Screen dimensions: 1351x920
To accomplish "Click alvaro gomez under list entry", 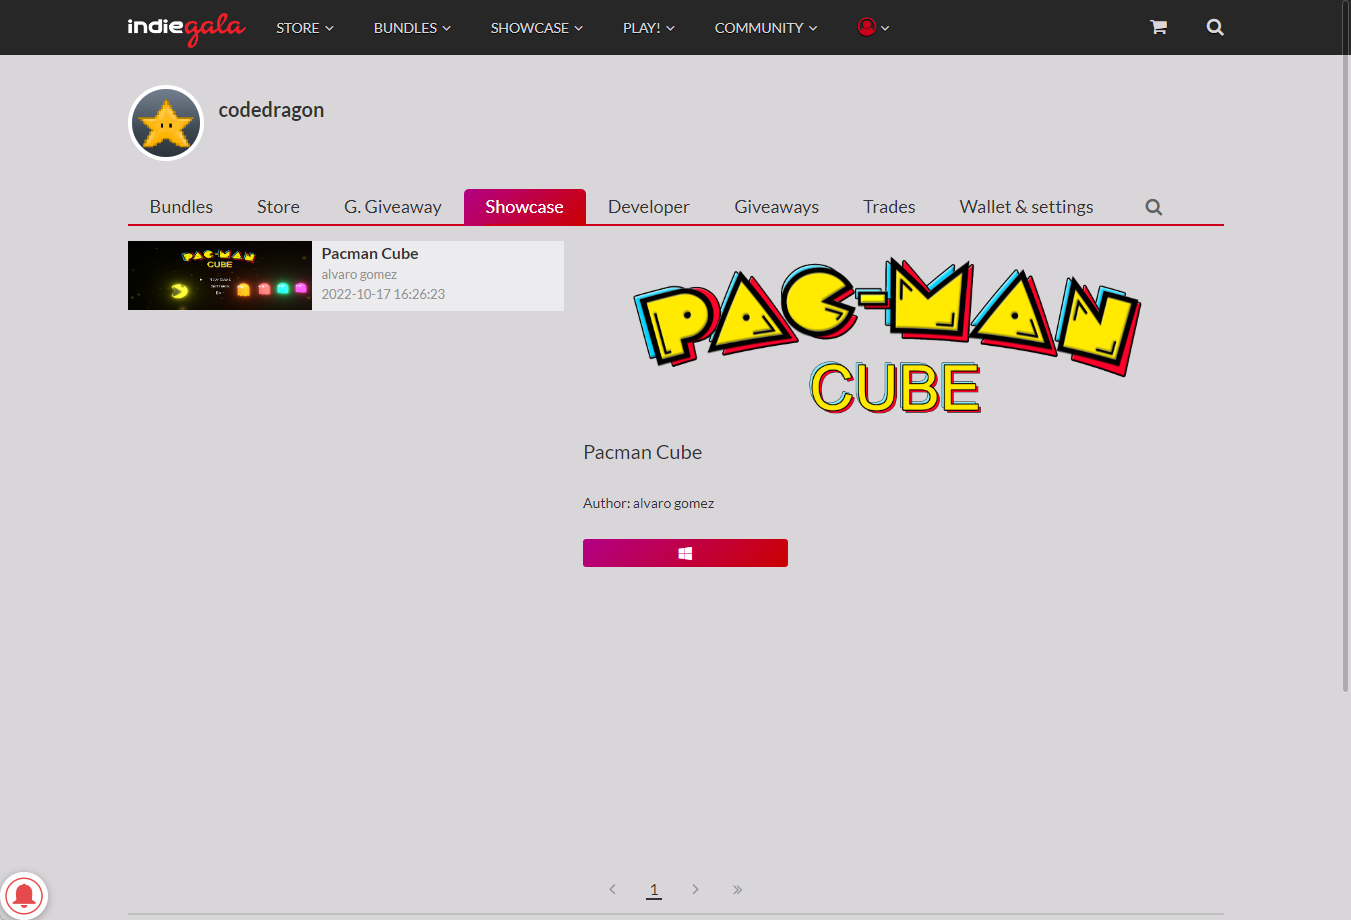I will pos(359,274).
